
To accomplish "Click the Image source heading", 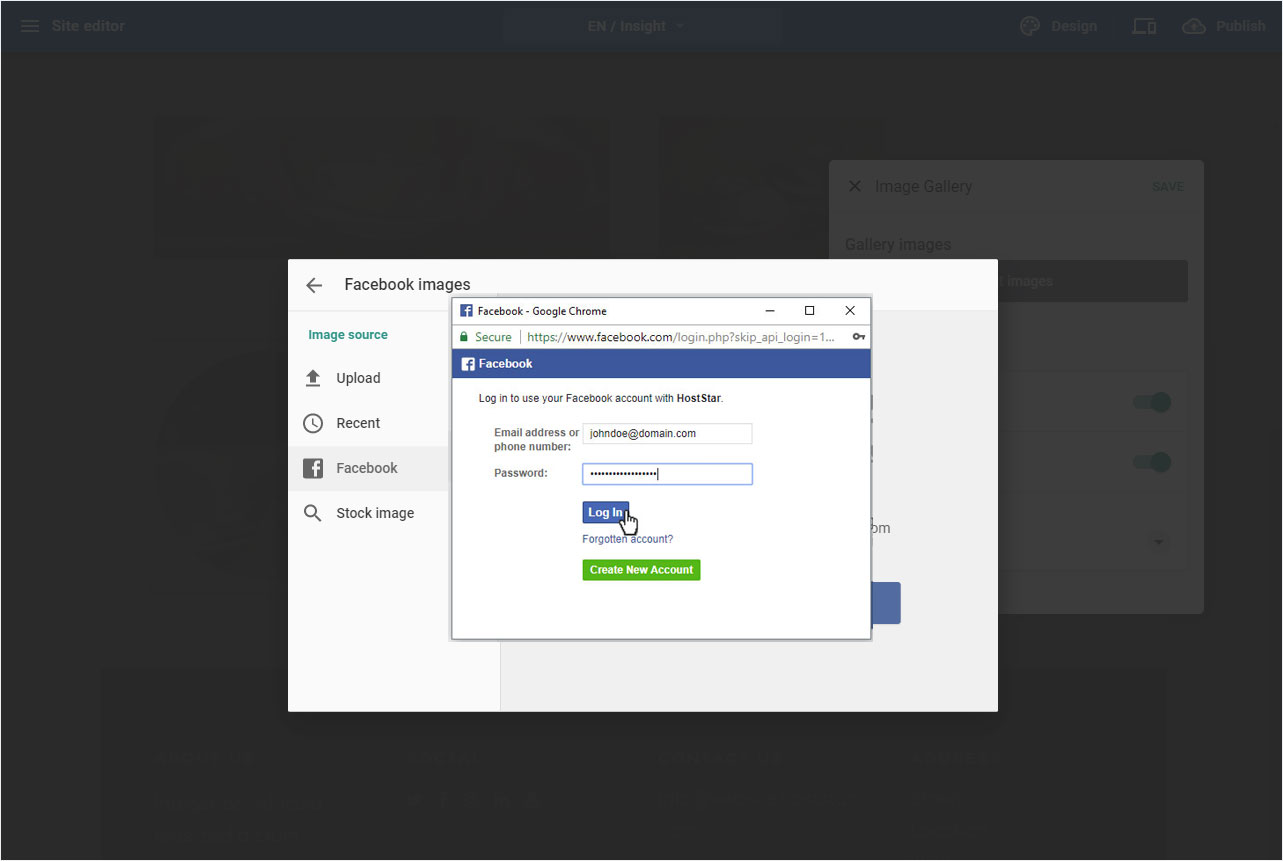I will [x=348, y=335].
